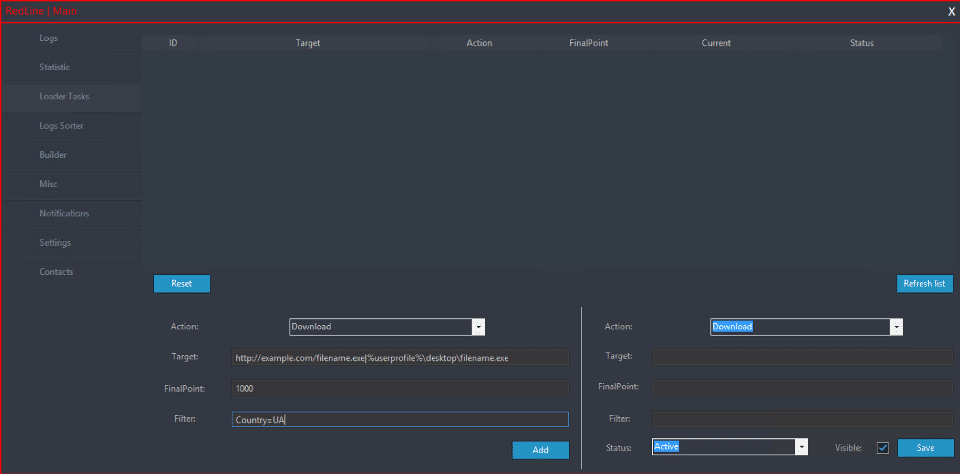Click the Action column header in table
960x474 pixels.
(479, 43)
